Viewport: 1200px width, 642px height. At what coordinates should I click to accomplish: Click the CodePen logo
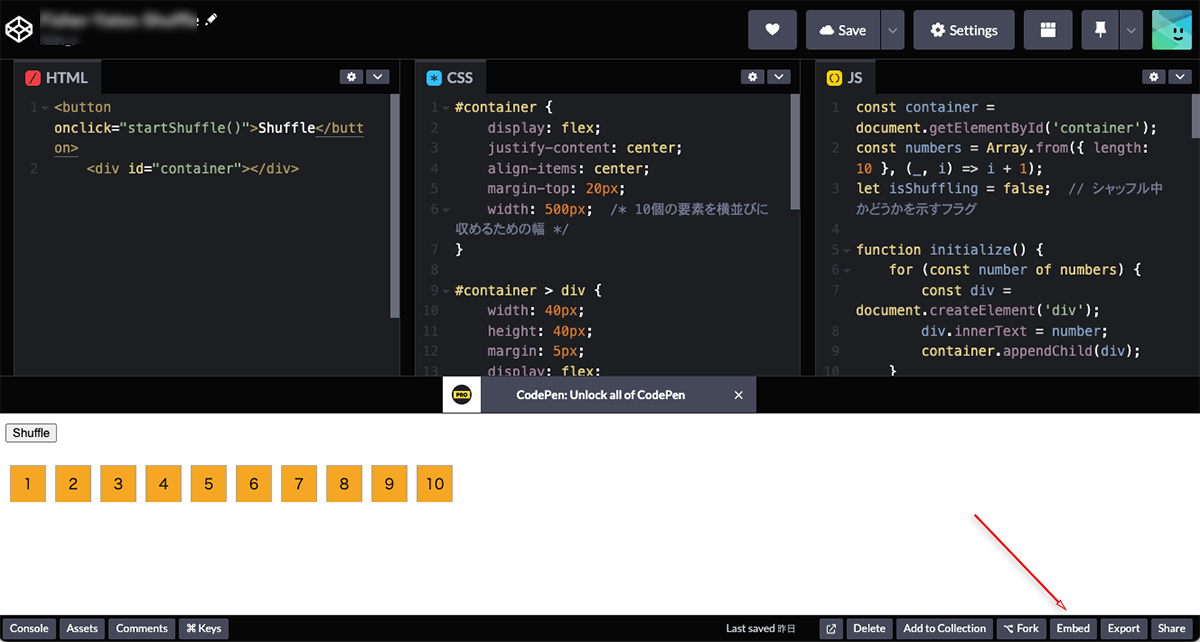[x=19, y=29]
